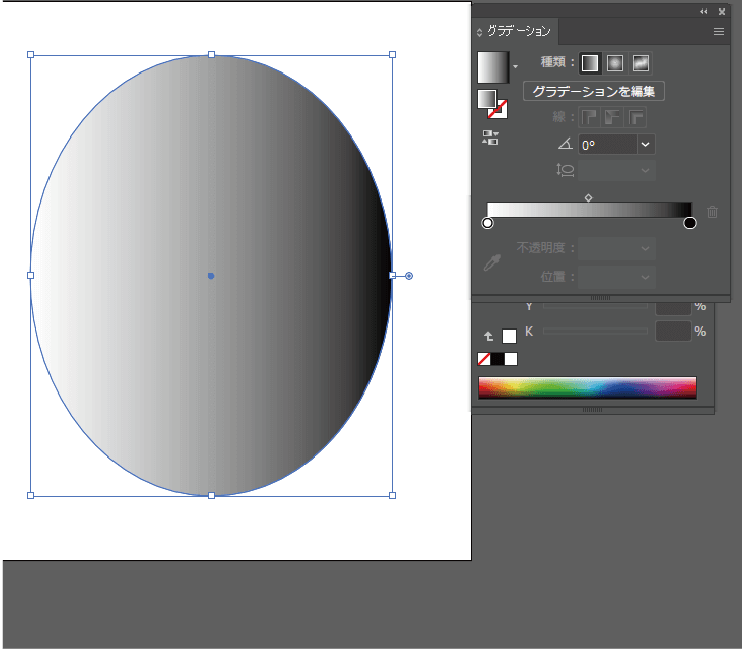Open the Gradient panel menu icon

click(x=719, y=32)
